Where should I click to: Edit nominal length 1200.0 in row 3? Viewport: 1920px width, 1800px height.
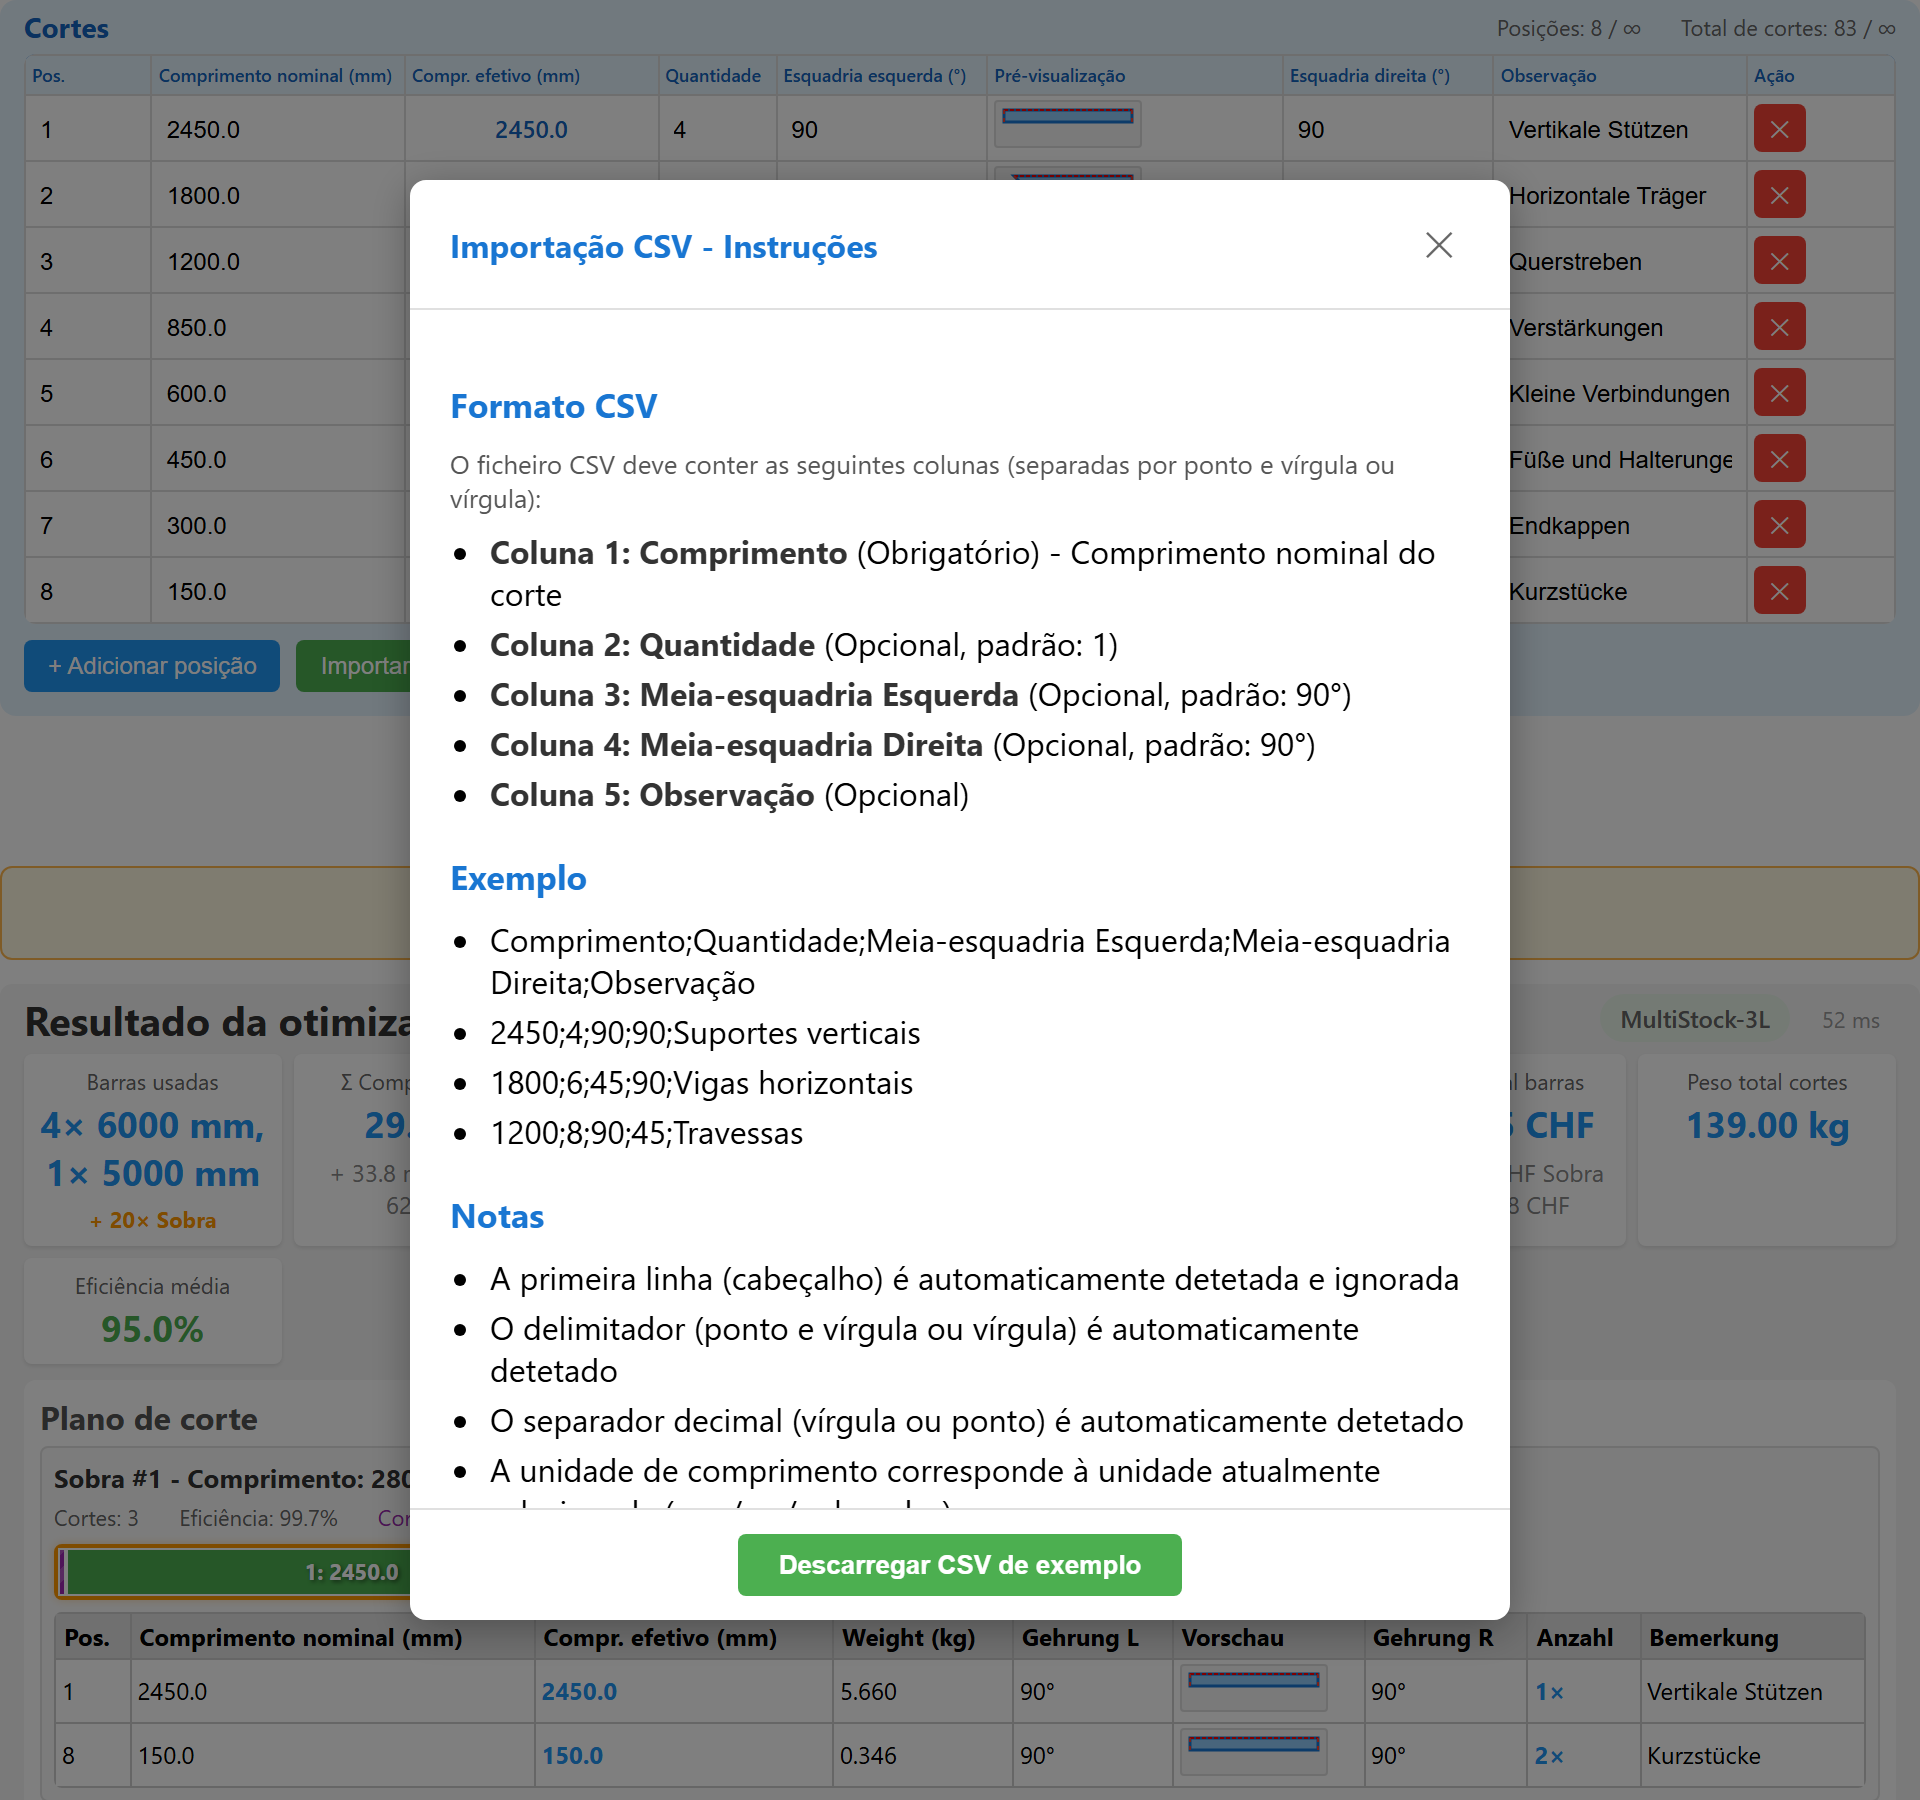(x=278, y=262)
